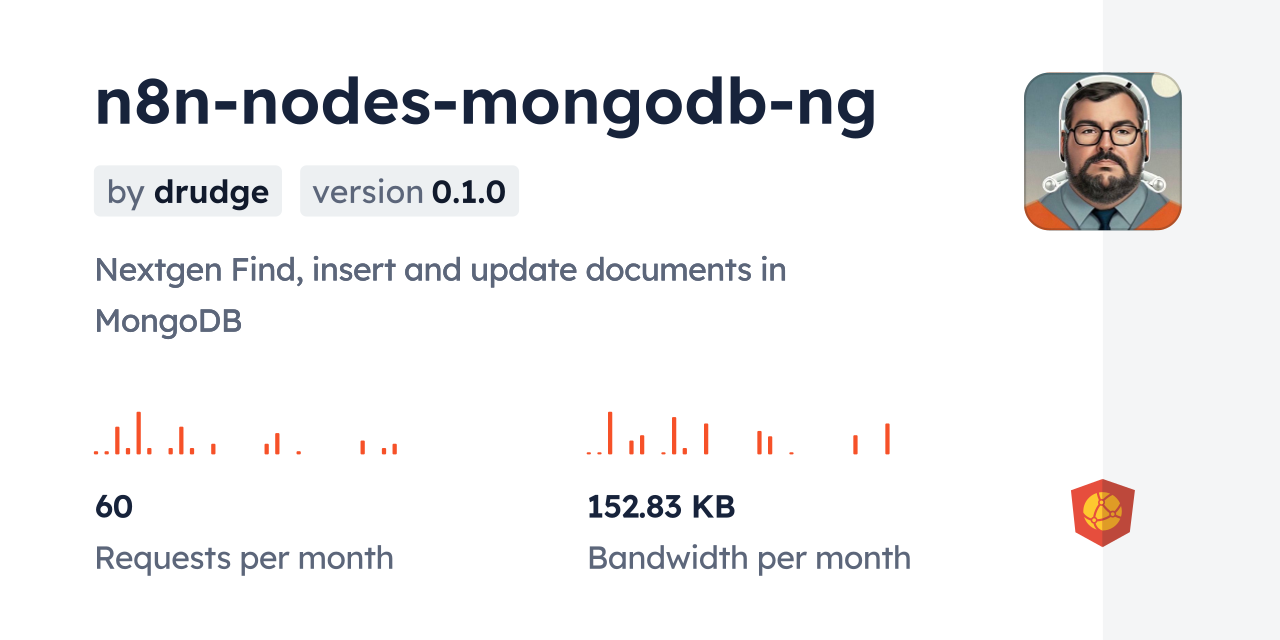The height and width of the screenshot is (640, 1280).
Task: Click the tallest bar in the bandwidth chart
Action: pyautogui.click(x=610, y=433)
